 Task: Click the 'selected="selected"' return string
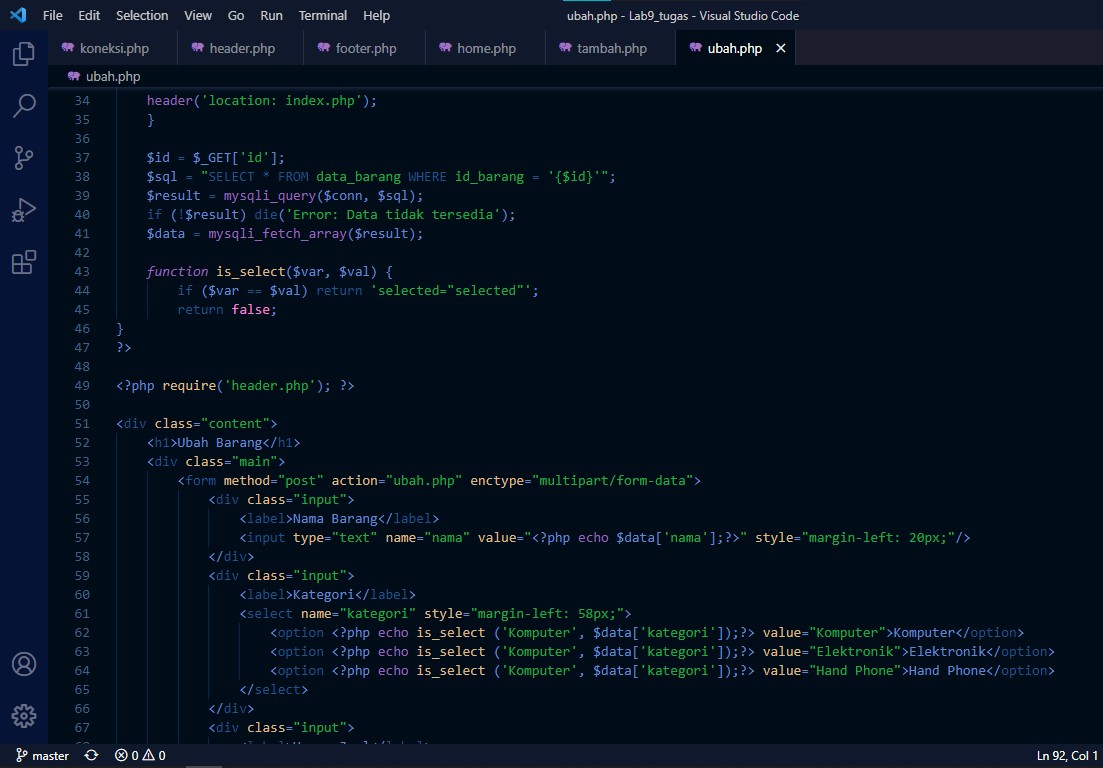[x=451, y=290]
